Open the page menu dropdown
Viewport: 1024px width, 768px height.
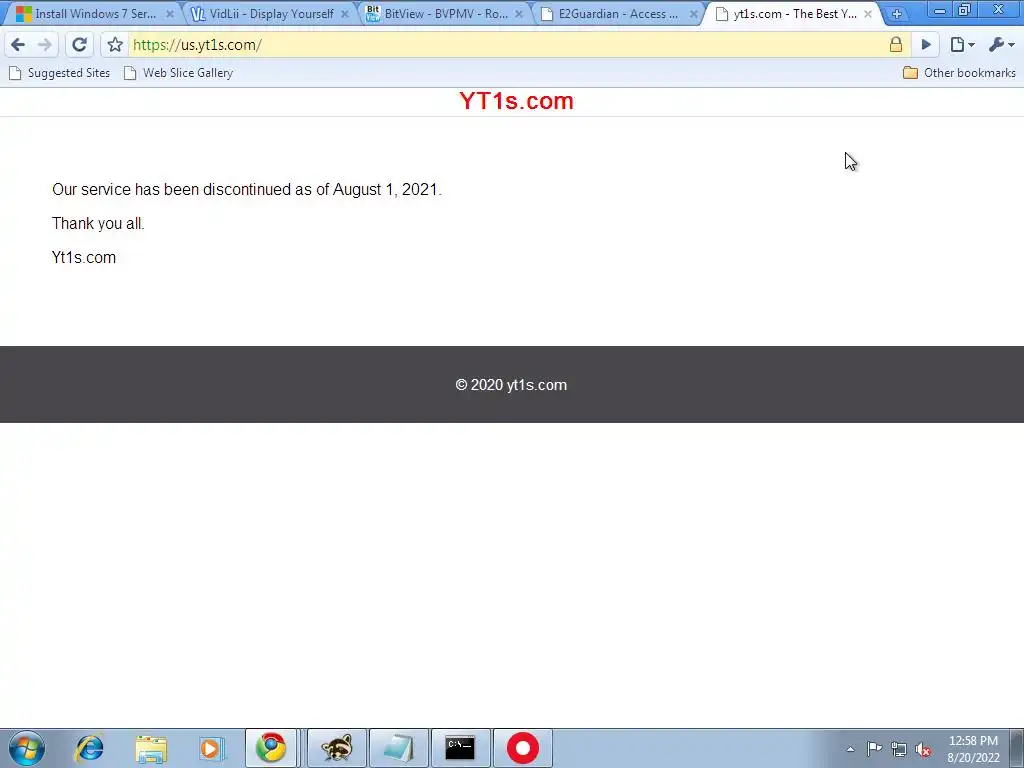tap(962, 44)
